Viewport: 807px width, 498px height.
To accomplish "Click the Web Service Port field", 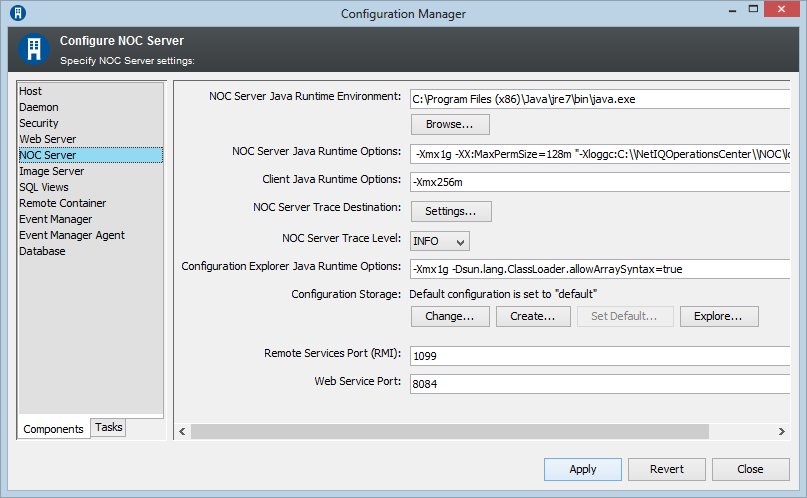I will pos(600,384).
